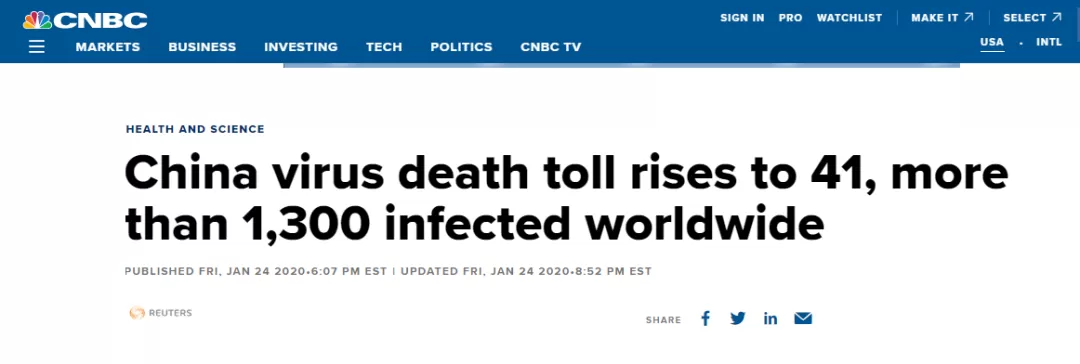The width and height of the screenshot is (1080, 364).
Task: Click the Sign In link
Action: tap(742, 18)
